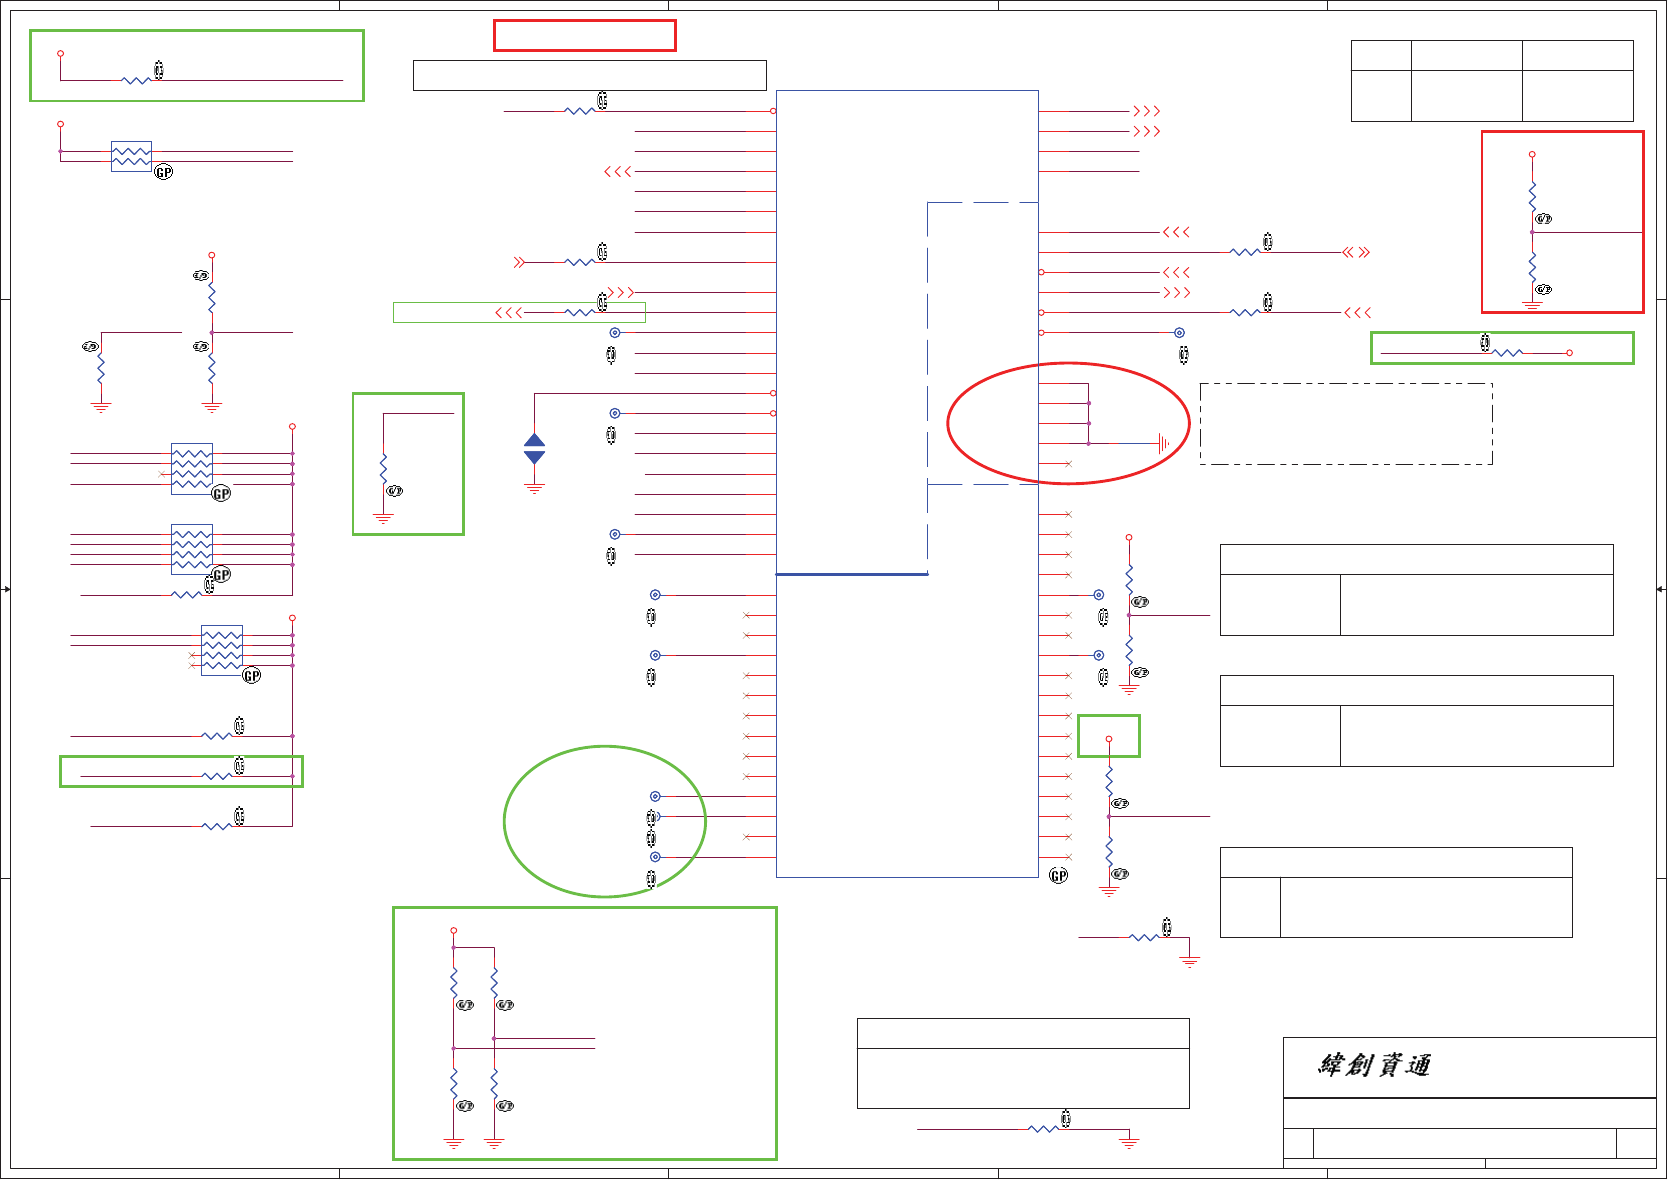Image resolution: width=1668 pixels, height=1180 pixels.
Task: Select the blue TVS diode symbol
Action: click(535, 448)
